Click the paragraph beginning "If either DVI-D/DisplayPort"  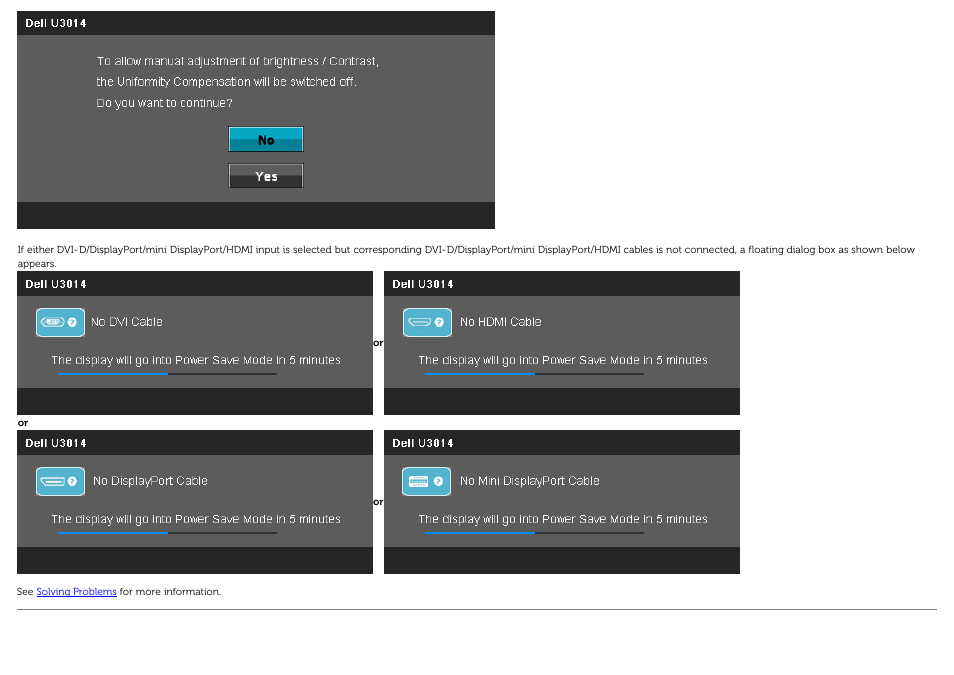(466, 256)
